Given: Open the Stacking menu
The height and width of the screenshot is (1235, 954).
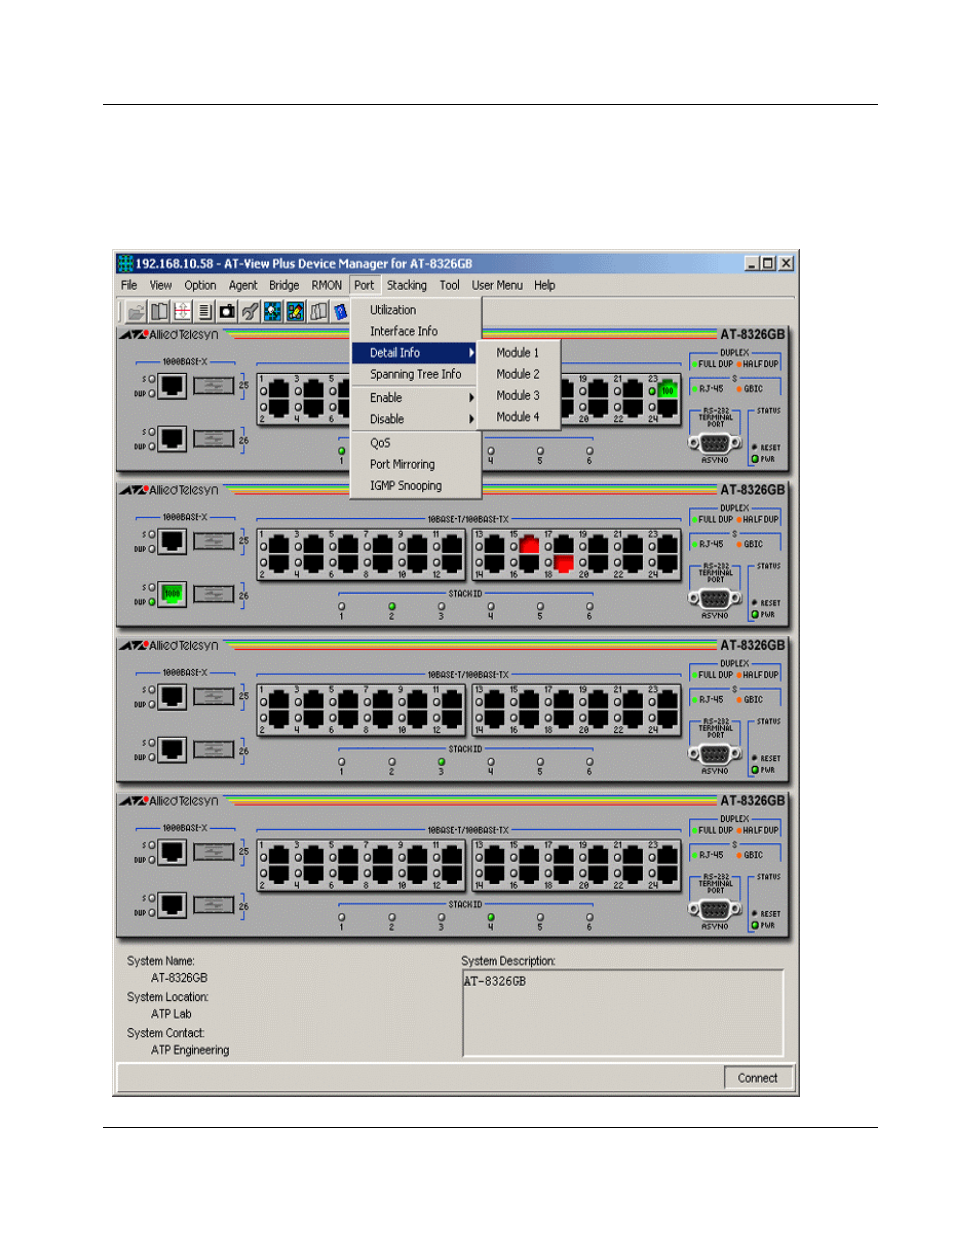Looking at the screenshot, I should 407,285.
